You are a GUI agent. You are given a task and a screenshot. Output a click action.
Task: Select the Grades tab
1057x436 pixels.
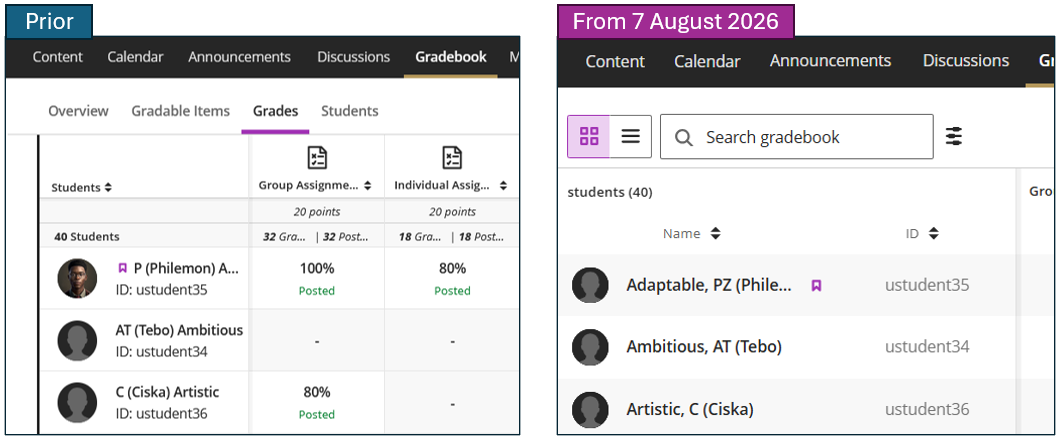click(275, 111)
